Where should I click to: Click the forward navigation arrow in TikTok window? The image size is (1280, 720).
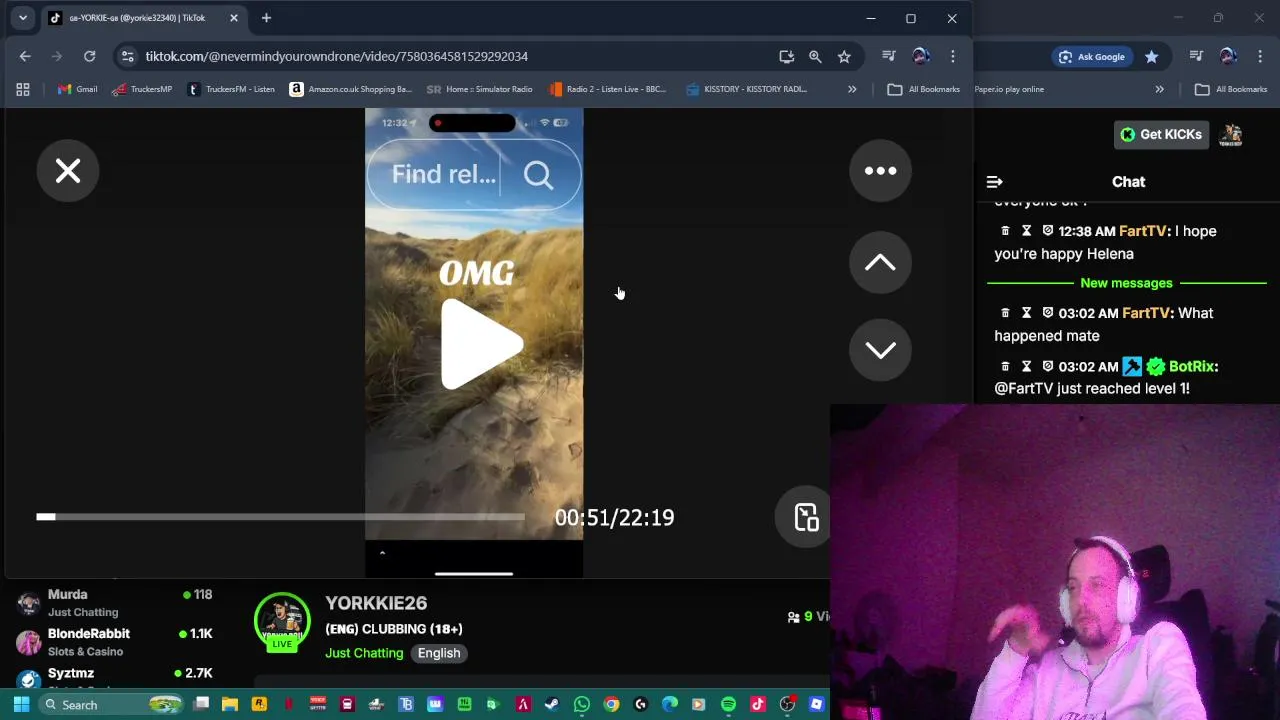pyautogui.click(x=57, y=56)
